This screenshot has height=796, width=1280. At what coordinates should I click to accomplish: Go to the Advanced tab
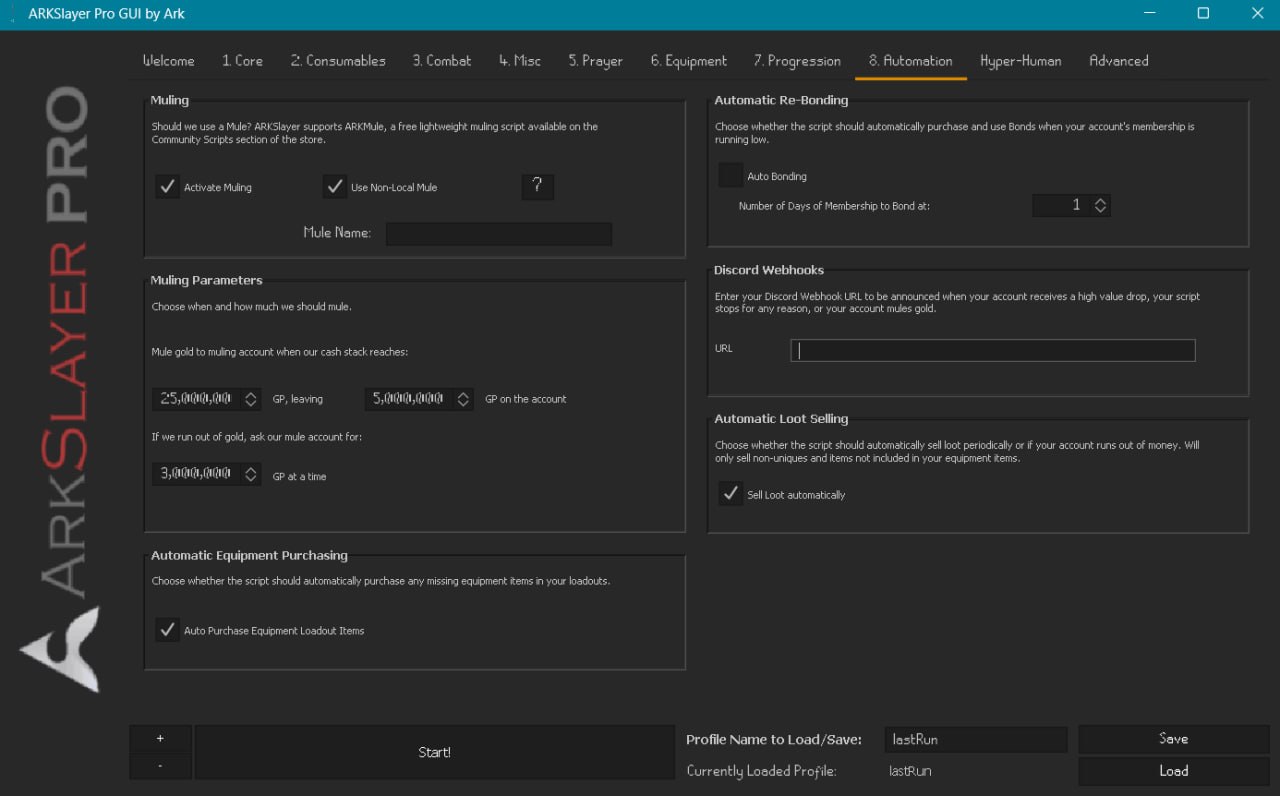click(x=1118, y=61)
